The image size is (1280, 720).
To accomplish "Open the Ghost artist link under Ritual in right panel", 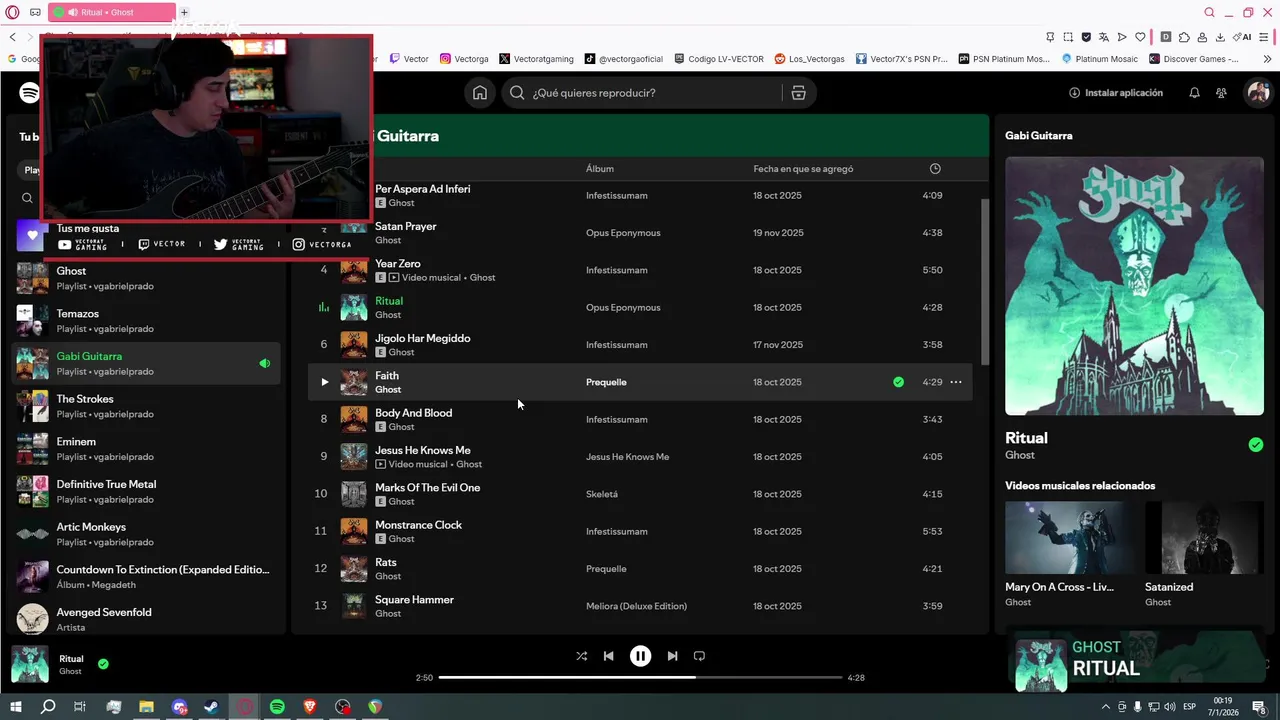I will pyautogui.click(x=1020, y=455).
